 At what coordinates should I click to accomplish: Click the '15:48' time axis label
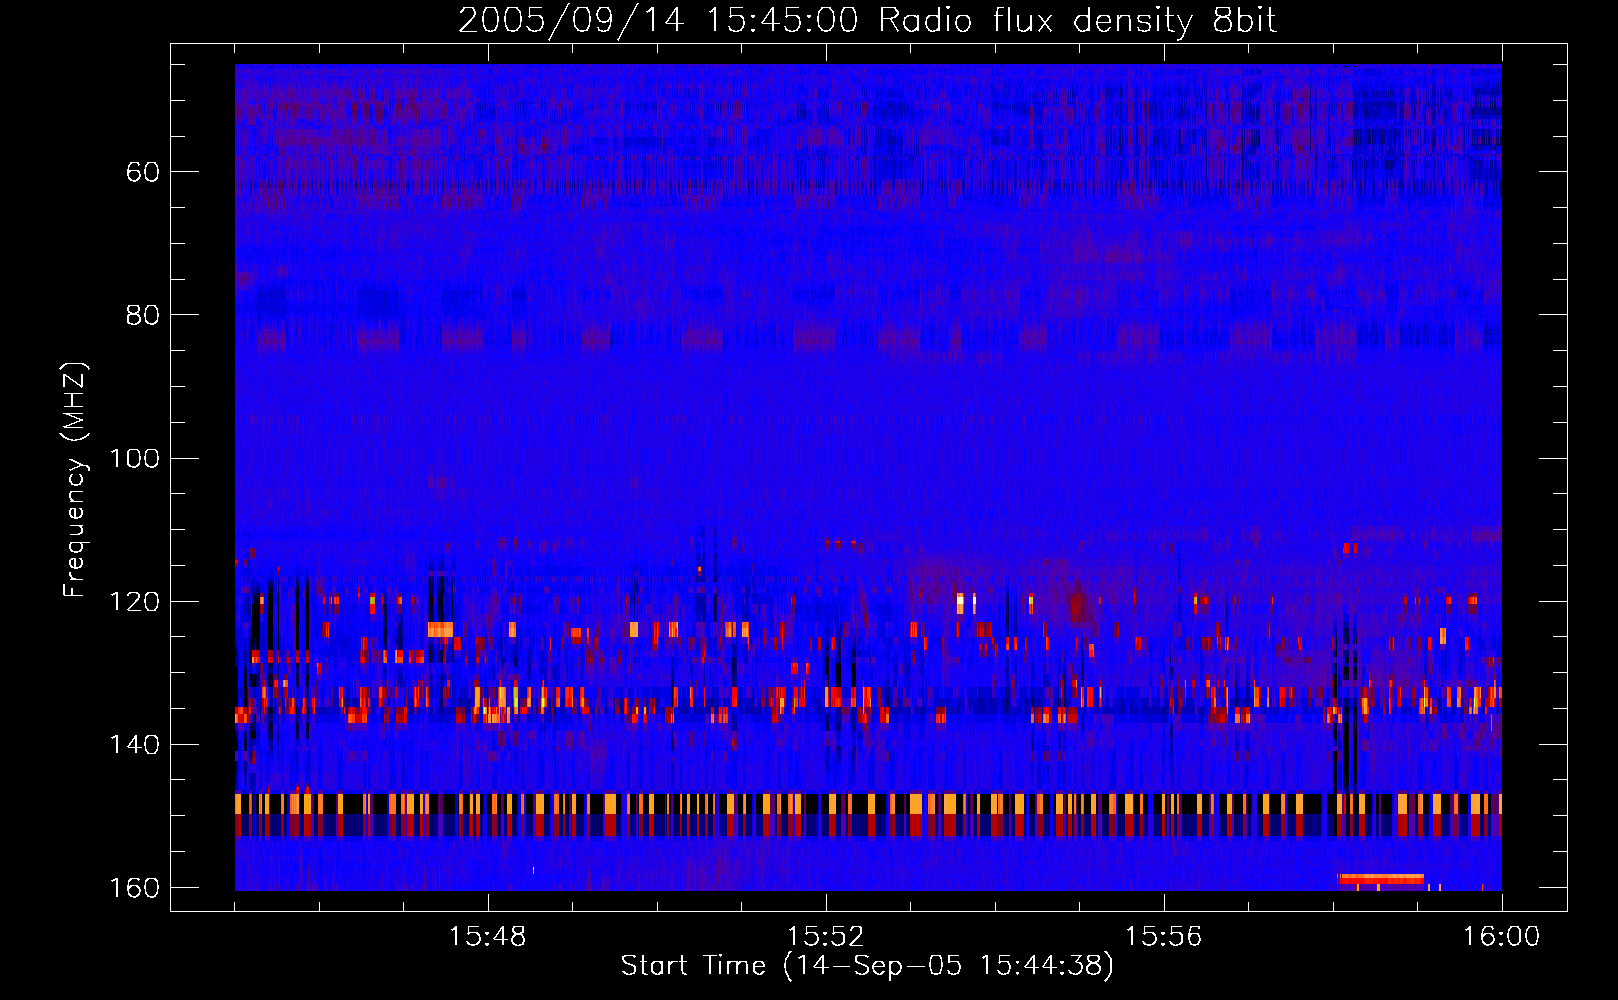[x=487, y=937]
